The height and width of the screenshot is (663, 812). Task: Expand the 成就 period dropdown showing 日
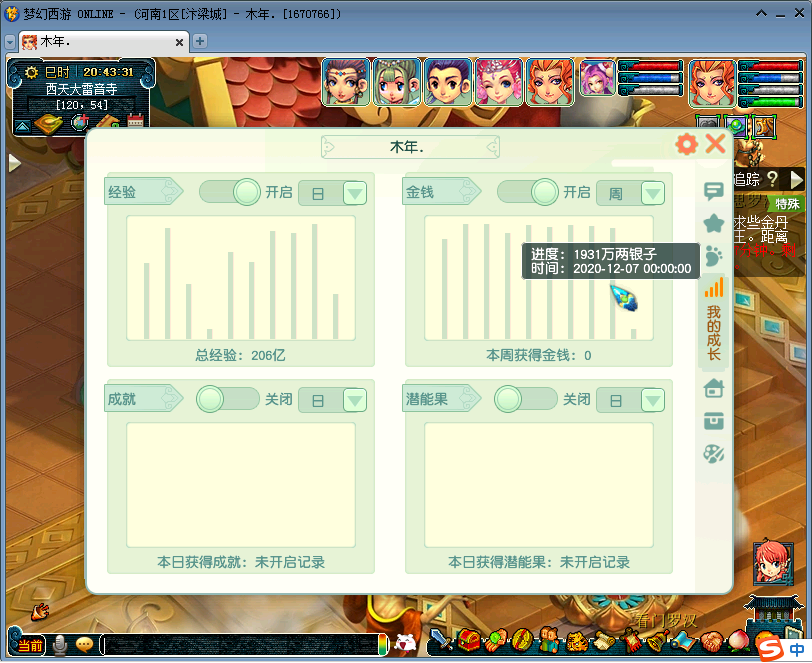pos(355,400)
